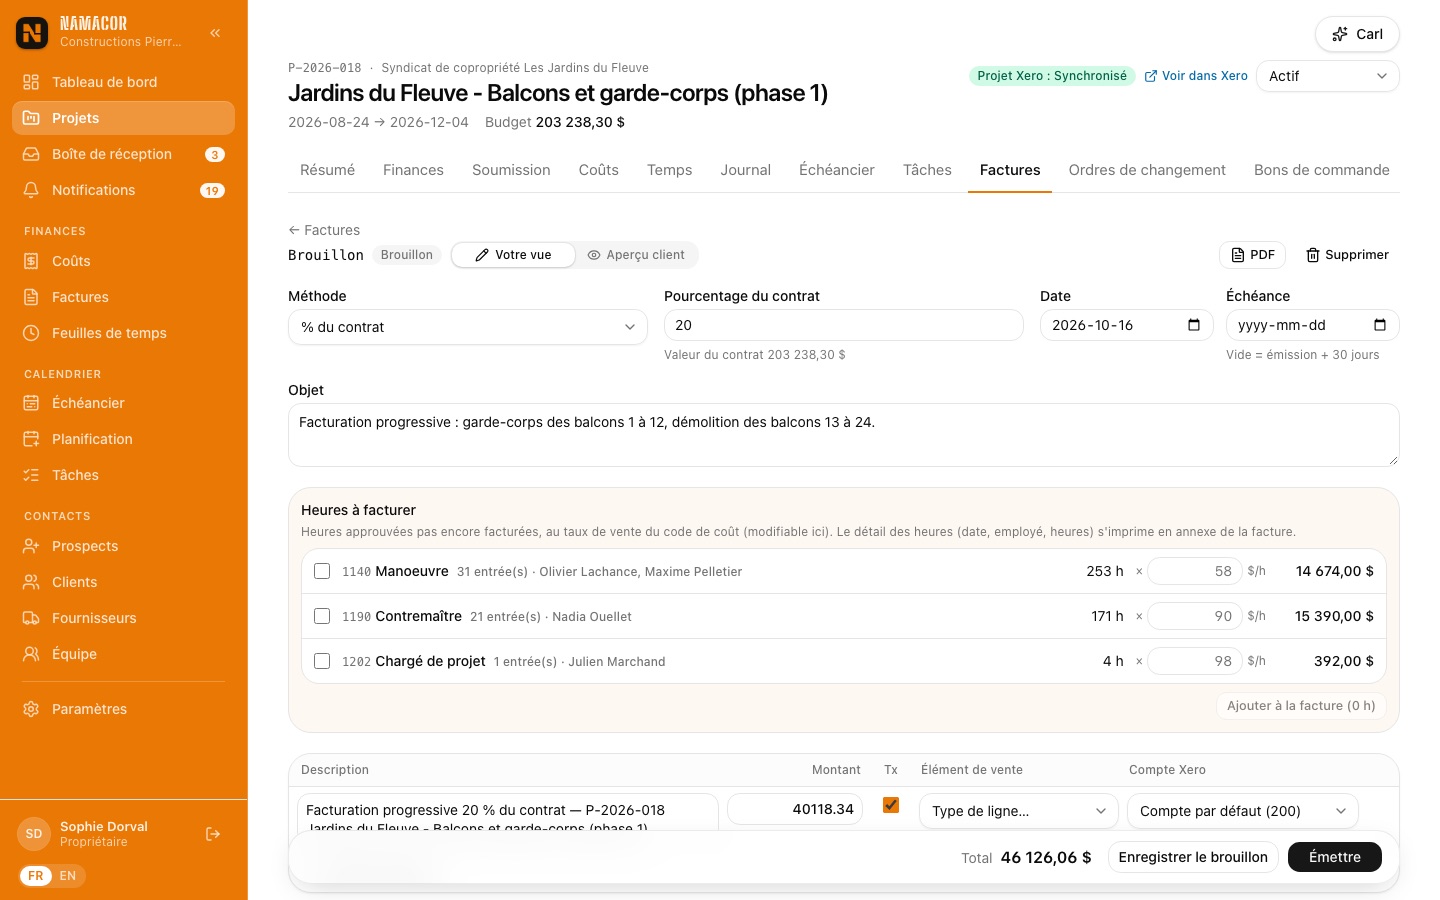The width and height of the screenshot is (1440, 900).
Task: Open the Actif project status dropdown
Action: coord(1328,76)
